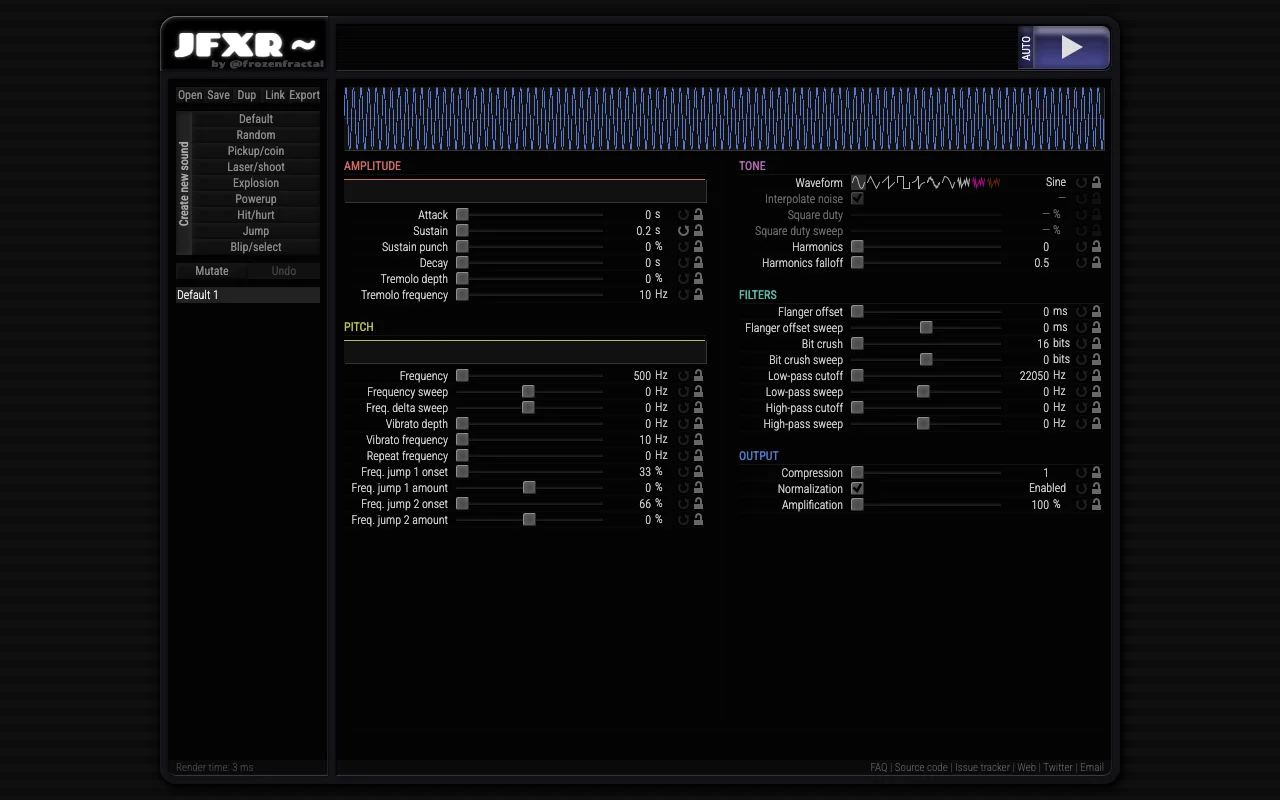
Task: Toggle the Repeat frequency lock
Action: (698, 456)
